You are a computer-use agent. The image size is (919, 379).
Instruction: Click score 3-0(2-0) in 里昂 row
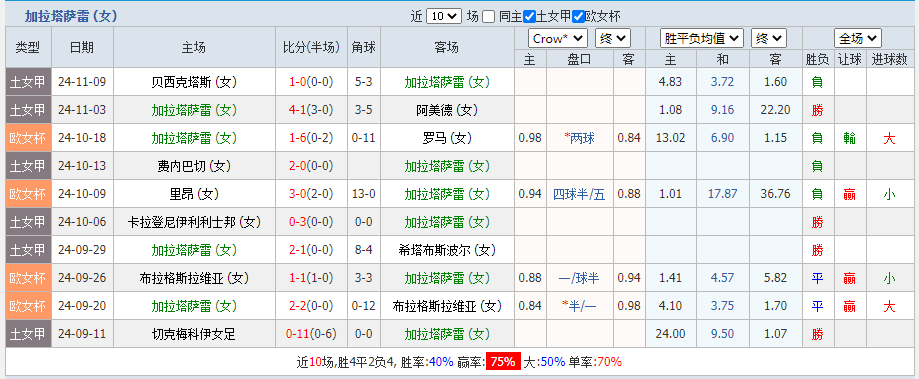311,194
